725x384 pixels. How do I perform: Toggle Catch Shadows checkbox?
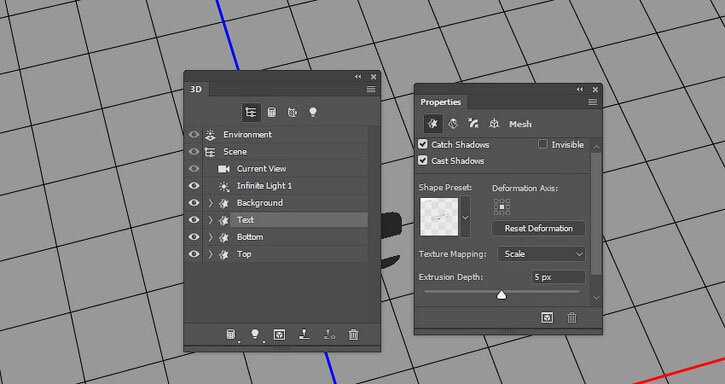(423, 144)
